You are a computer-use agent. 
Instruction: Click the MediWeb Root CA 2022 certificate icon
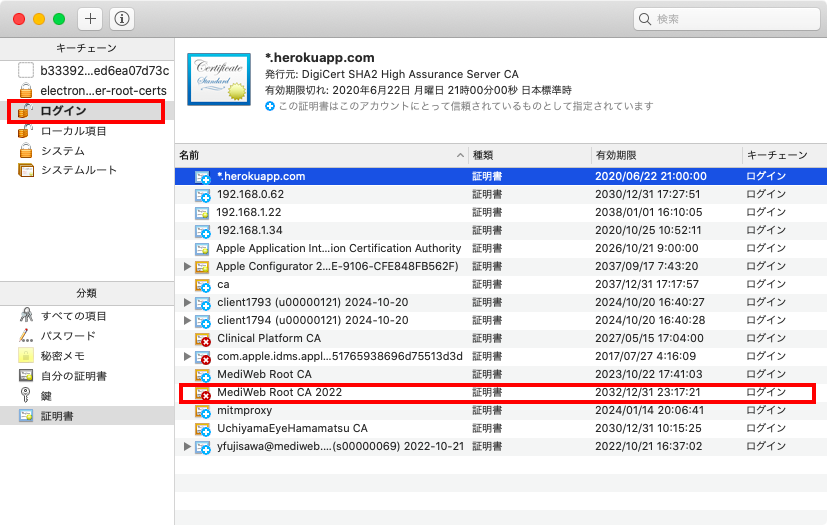[203, 393]
